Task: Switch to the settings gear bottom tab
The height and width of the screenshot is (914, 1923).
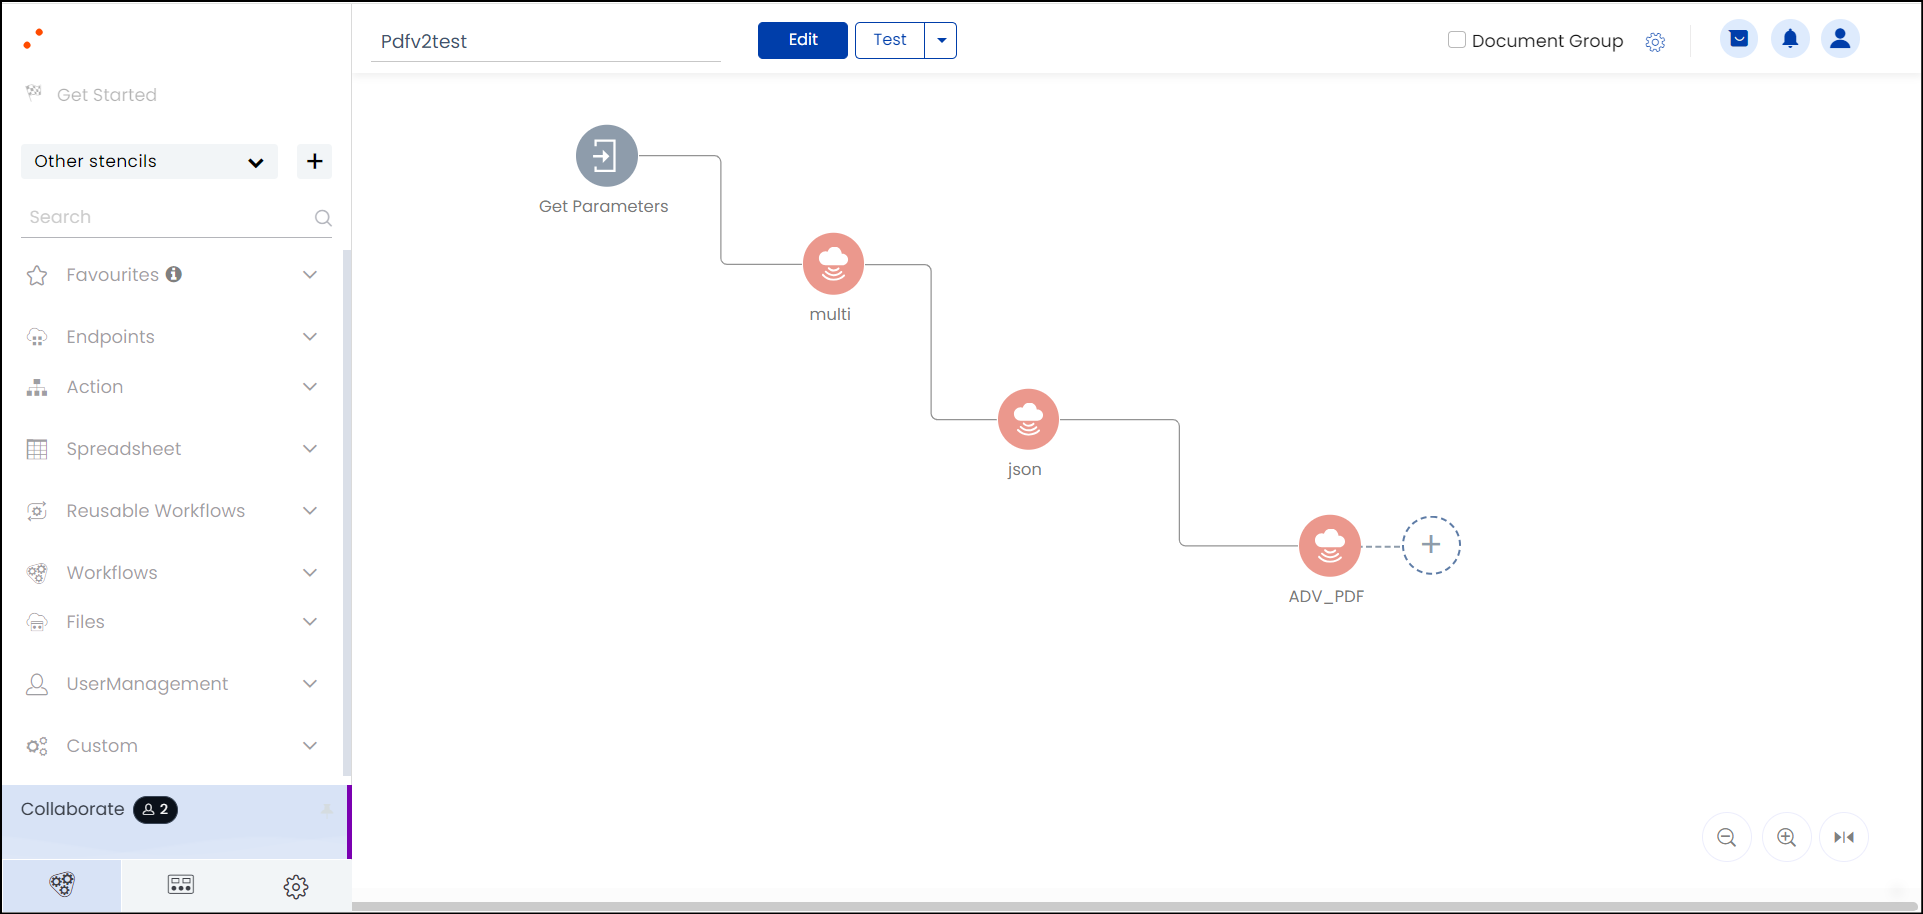Action: 295,886
